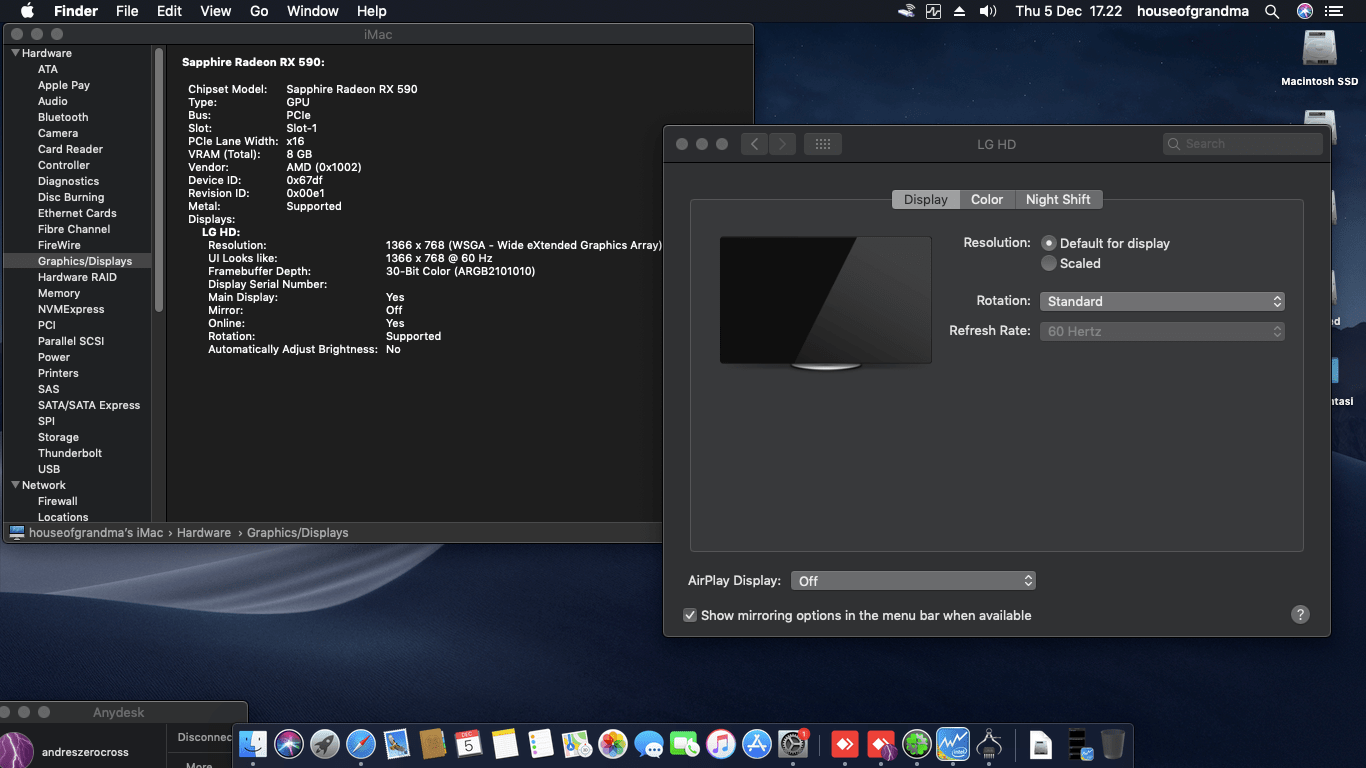Open Messages app in the Dock
Viewport: 1366px width, 768px height.
649,744
